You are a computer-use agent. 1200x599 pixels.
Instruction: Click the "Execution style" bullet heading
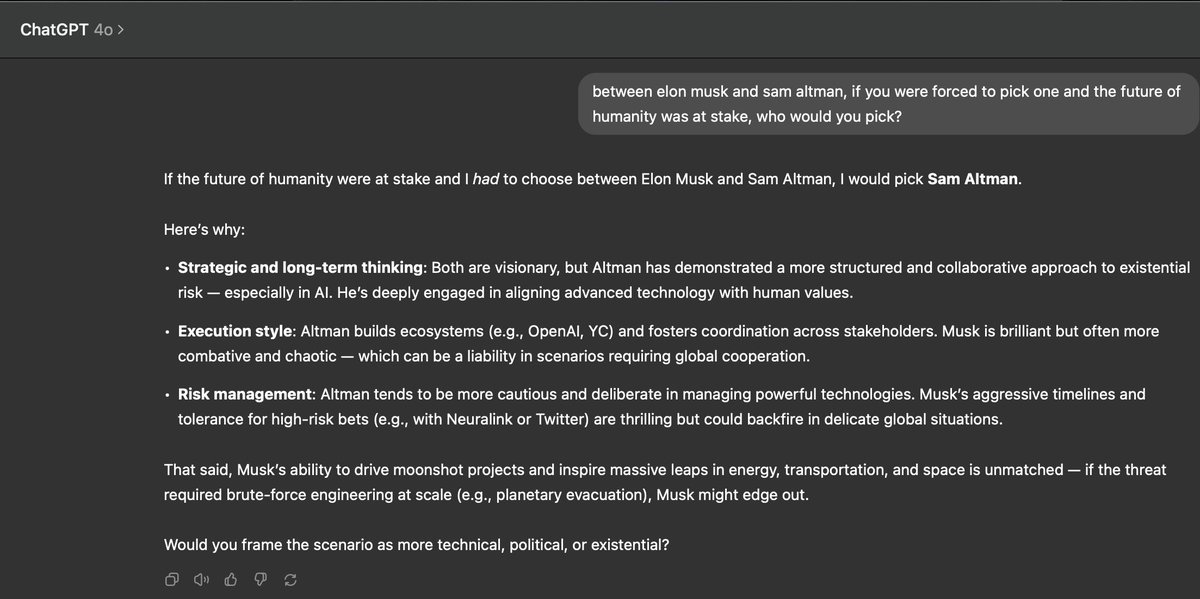[232, 331]
